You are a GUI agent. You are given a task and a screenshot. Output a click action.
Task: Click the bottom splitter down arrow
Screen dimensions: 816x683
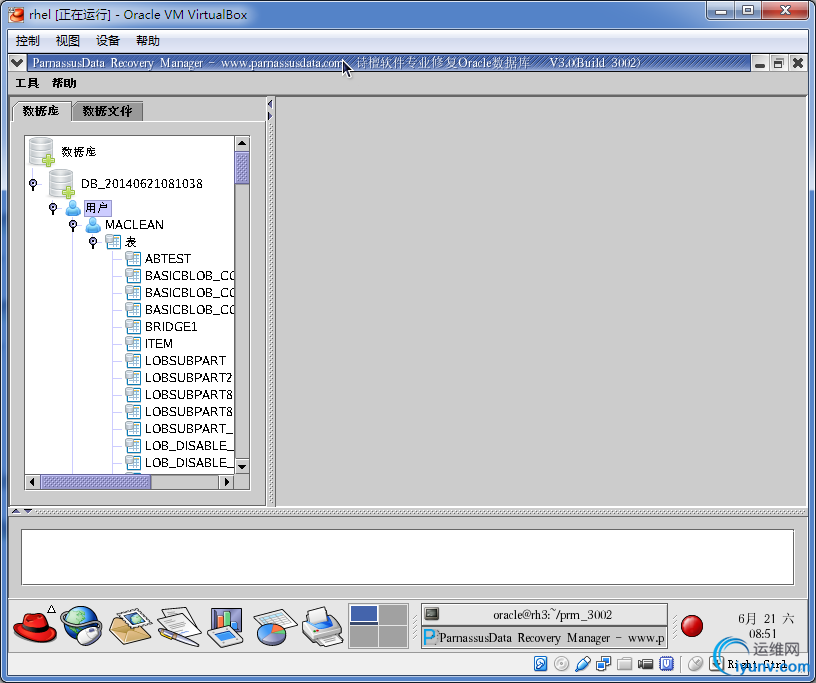tap(28, 511)
